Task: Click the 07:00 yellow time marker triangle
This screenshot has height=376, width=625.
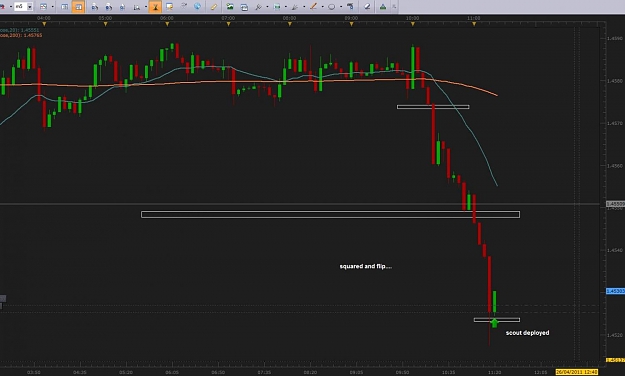Action: pos(228,24)
